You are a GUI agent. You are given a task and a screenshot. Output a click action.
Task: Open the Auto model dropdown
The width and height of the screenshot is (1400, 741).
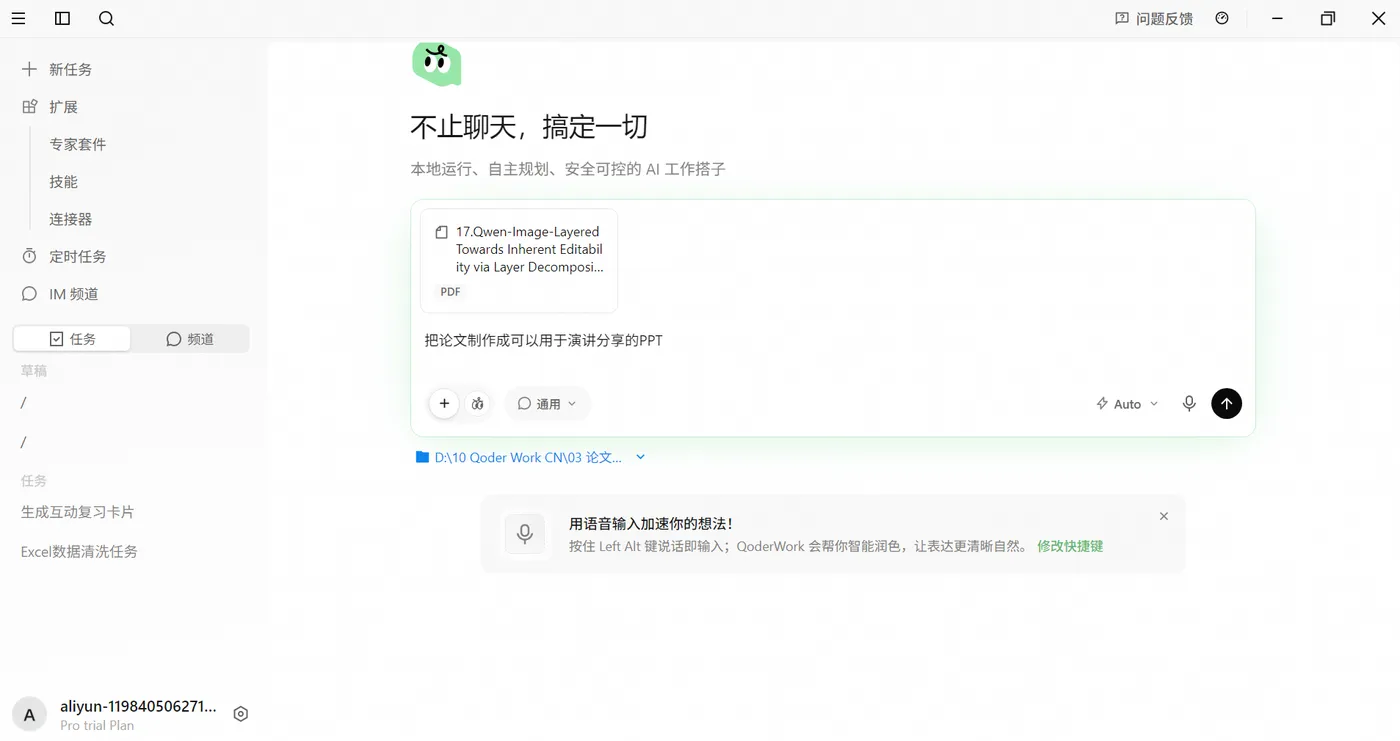pos(1127,404)
